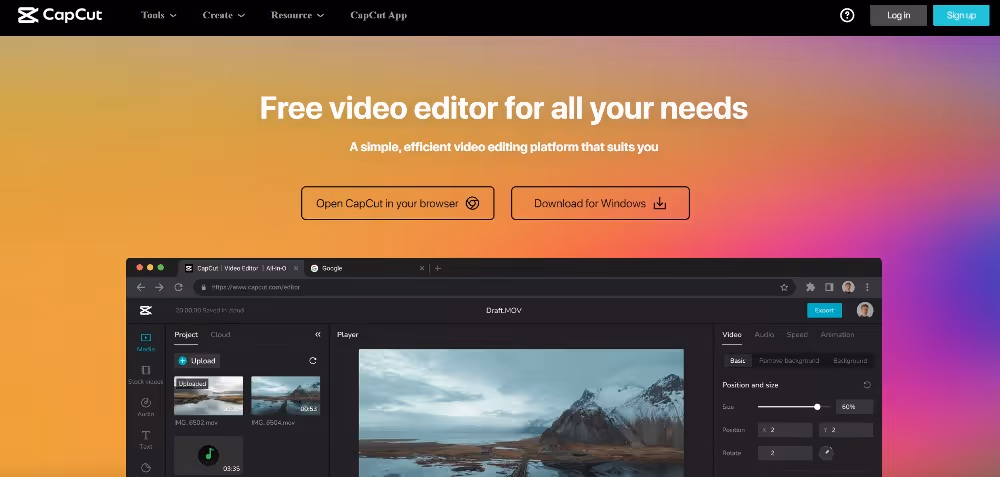
Task: Expand the Tools dropdown menu
Action: click(159, 15)
